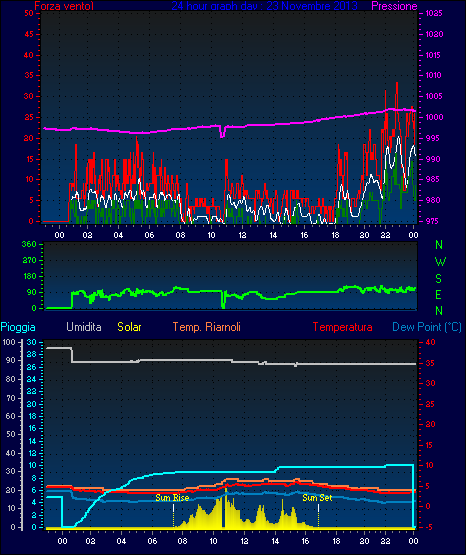
Task: Click the magenta 'Pressione' label
Action: (394, 6)
